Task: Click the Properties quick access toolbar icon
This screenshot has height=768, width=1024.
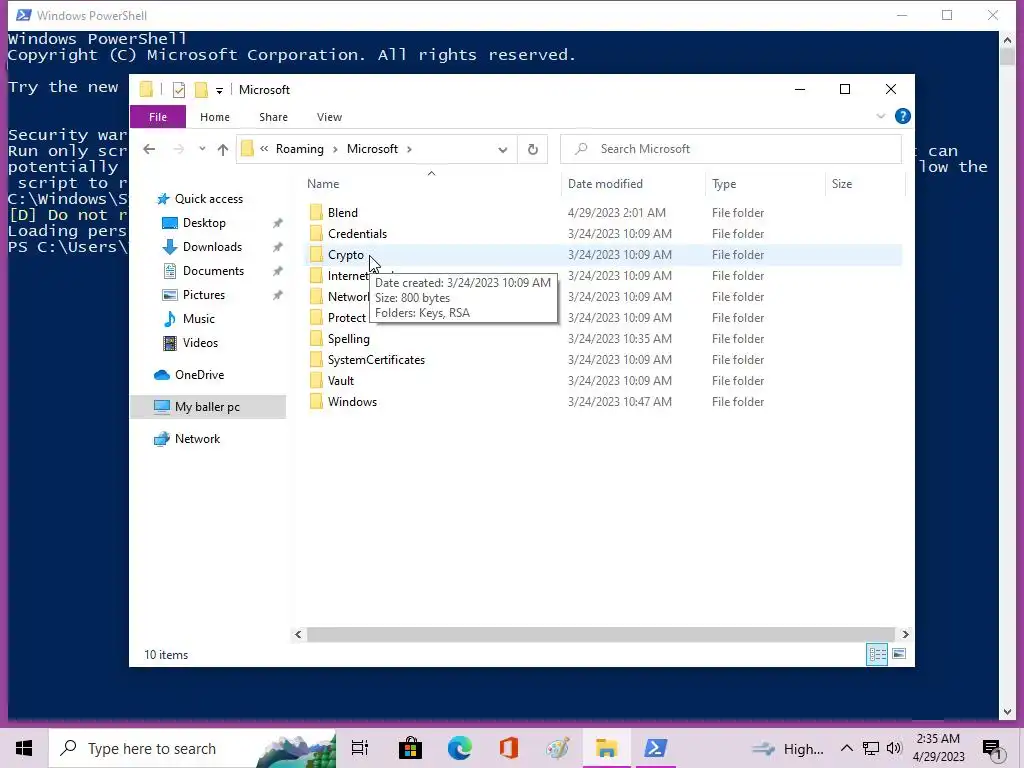Action: 178,89
